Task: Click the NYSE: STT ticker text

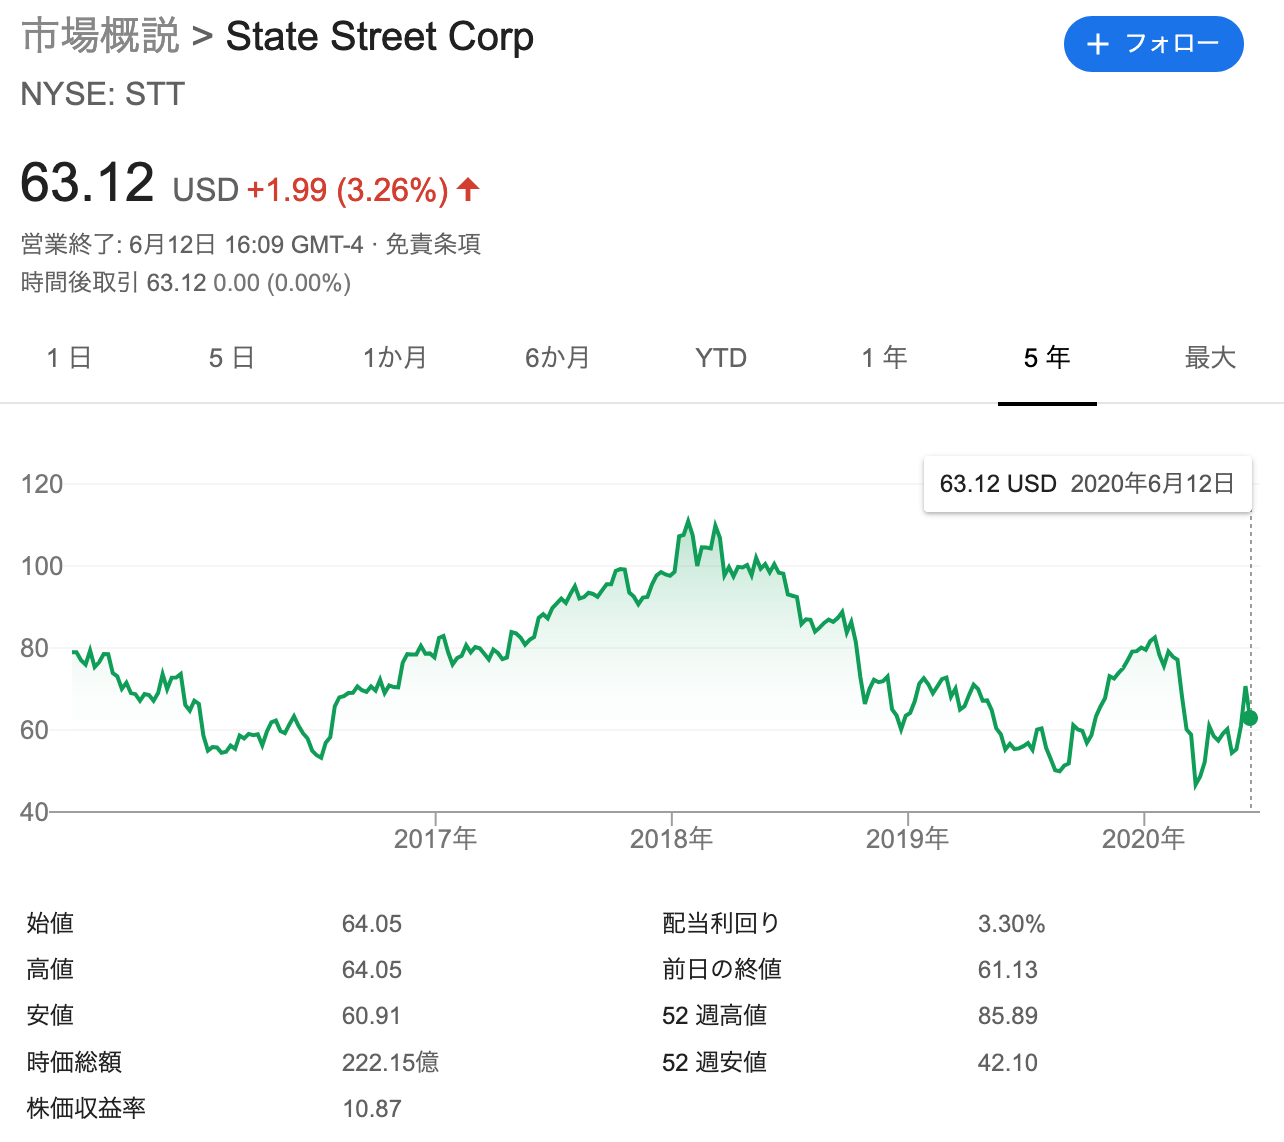Action: coord(102,95)
